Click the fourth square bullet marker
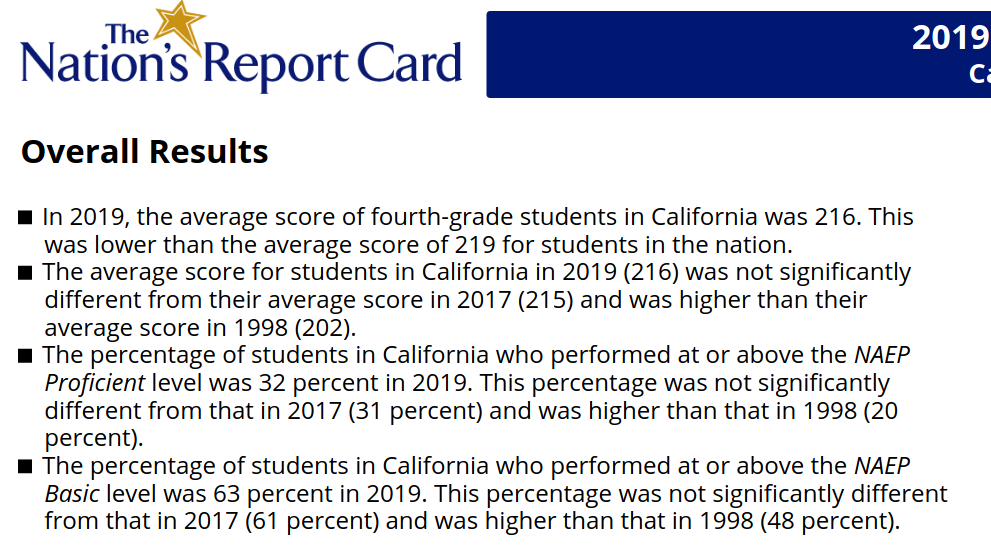Image resolution: width=991 pixels, height=552 pixels. point(26,466)
